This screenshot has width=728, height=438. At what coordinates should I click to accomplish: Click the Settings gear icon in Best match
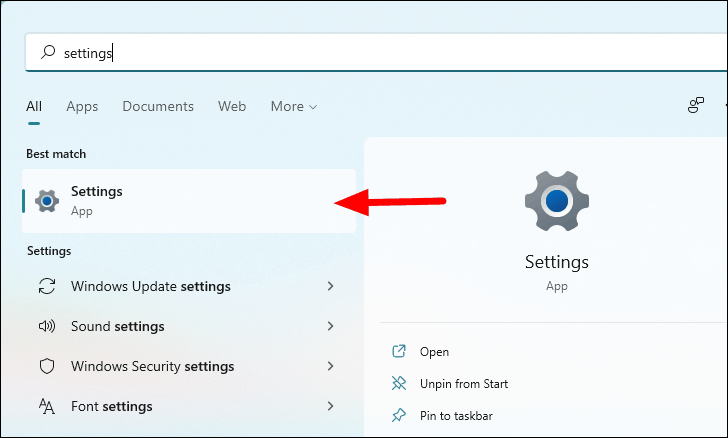coord(47,201)
